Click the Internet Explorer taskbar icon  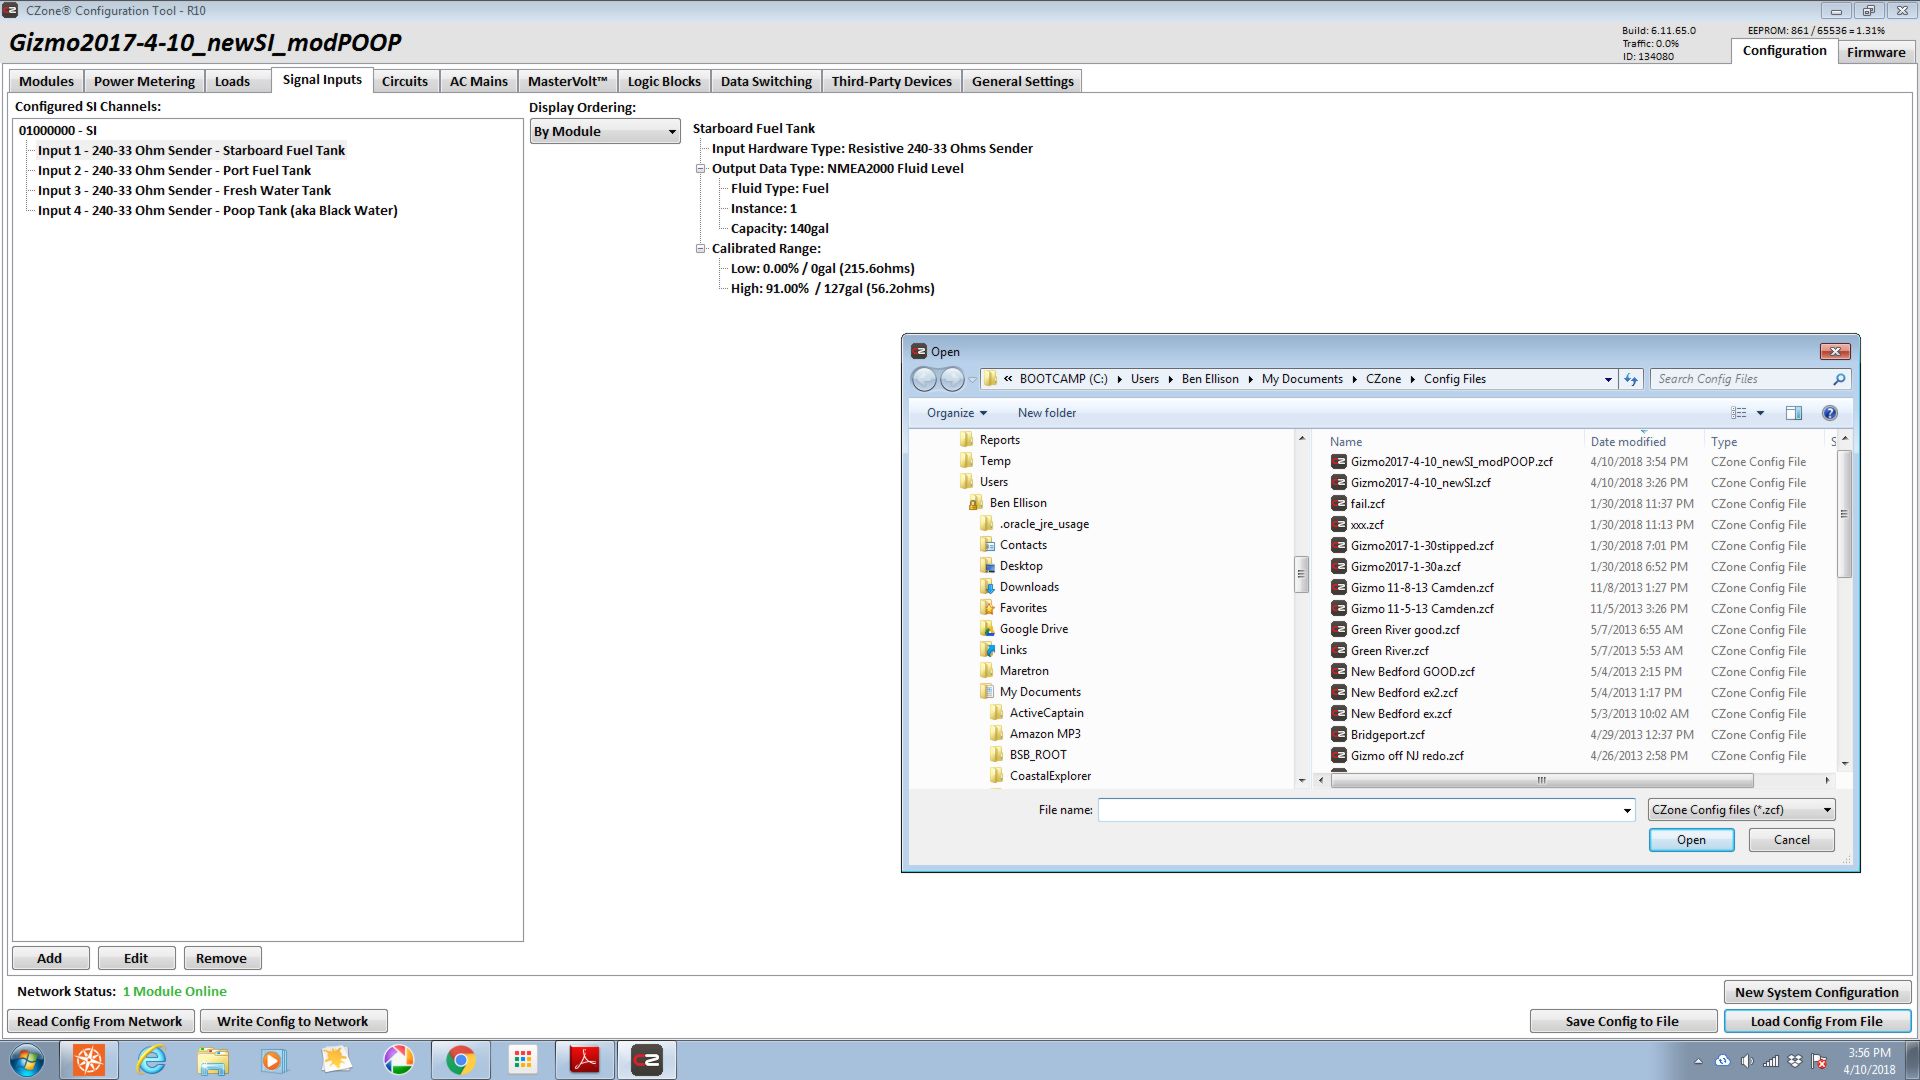tap(151, 1060)
